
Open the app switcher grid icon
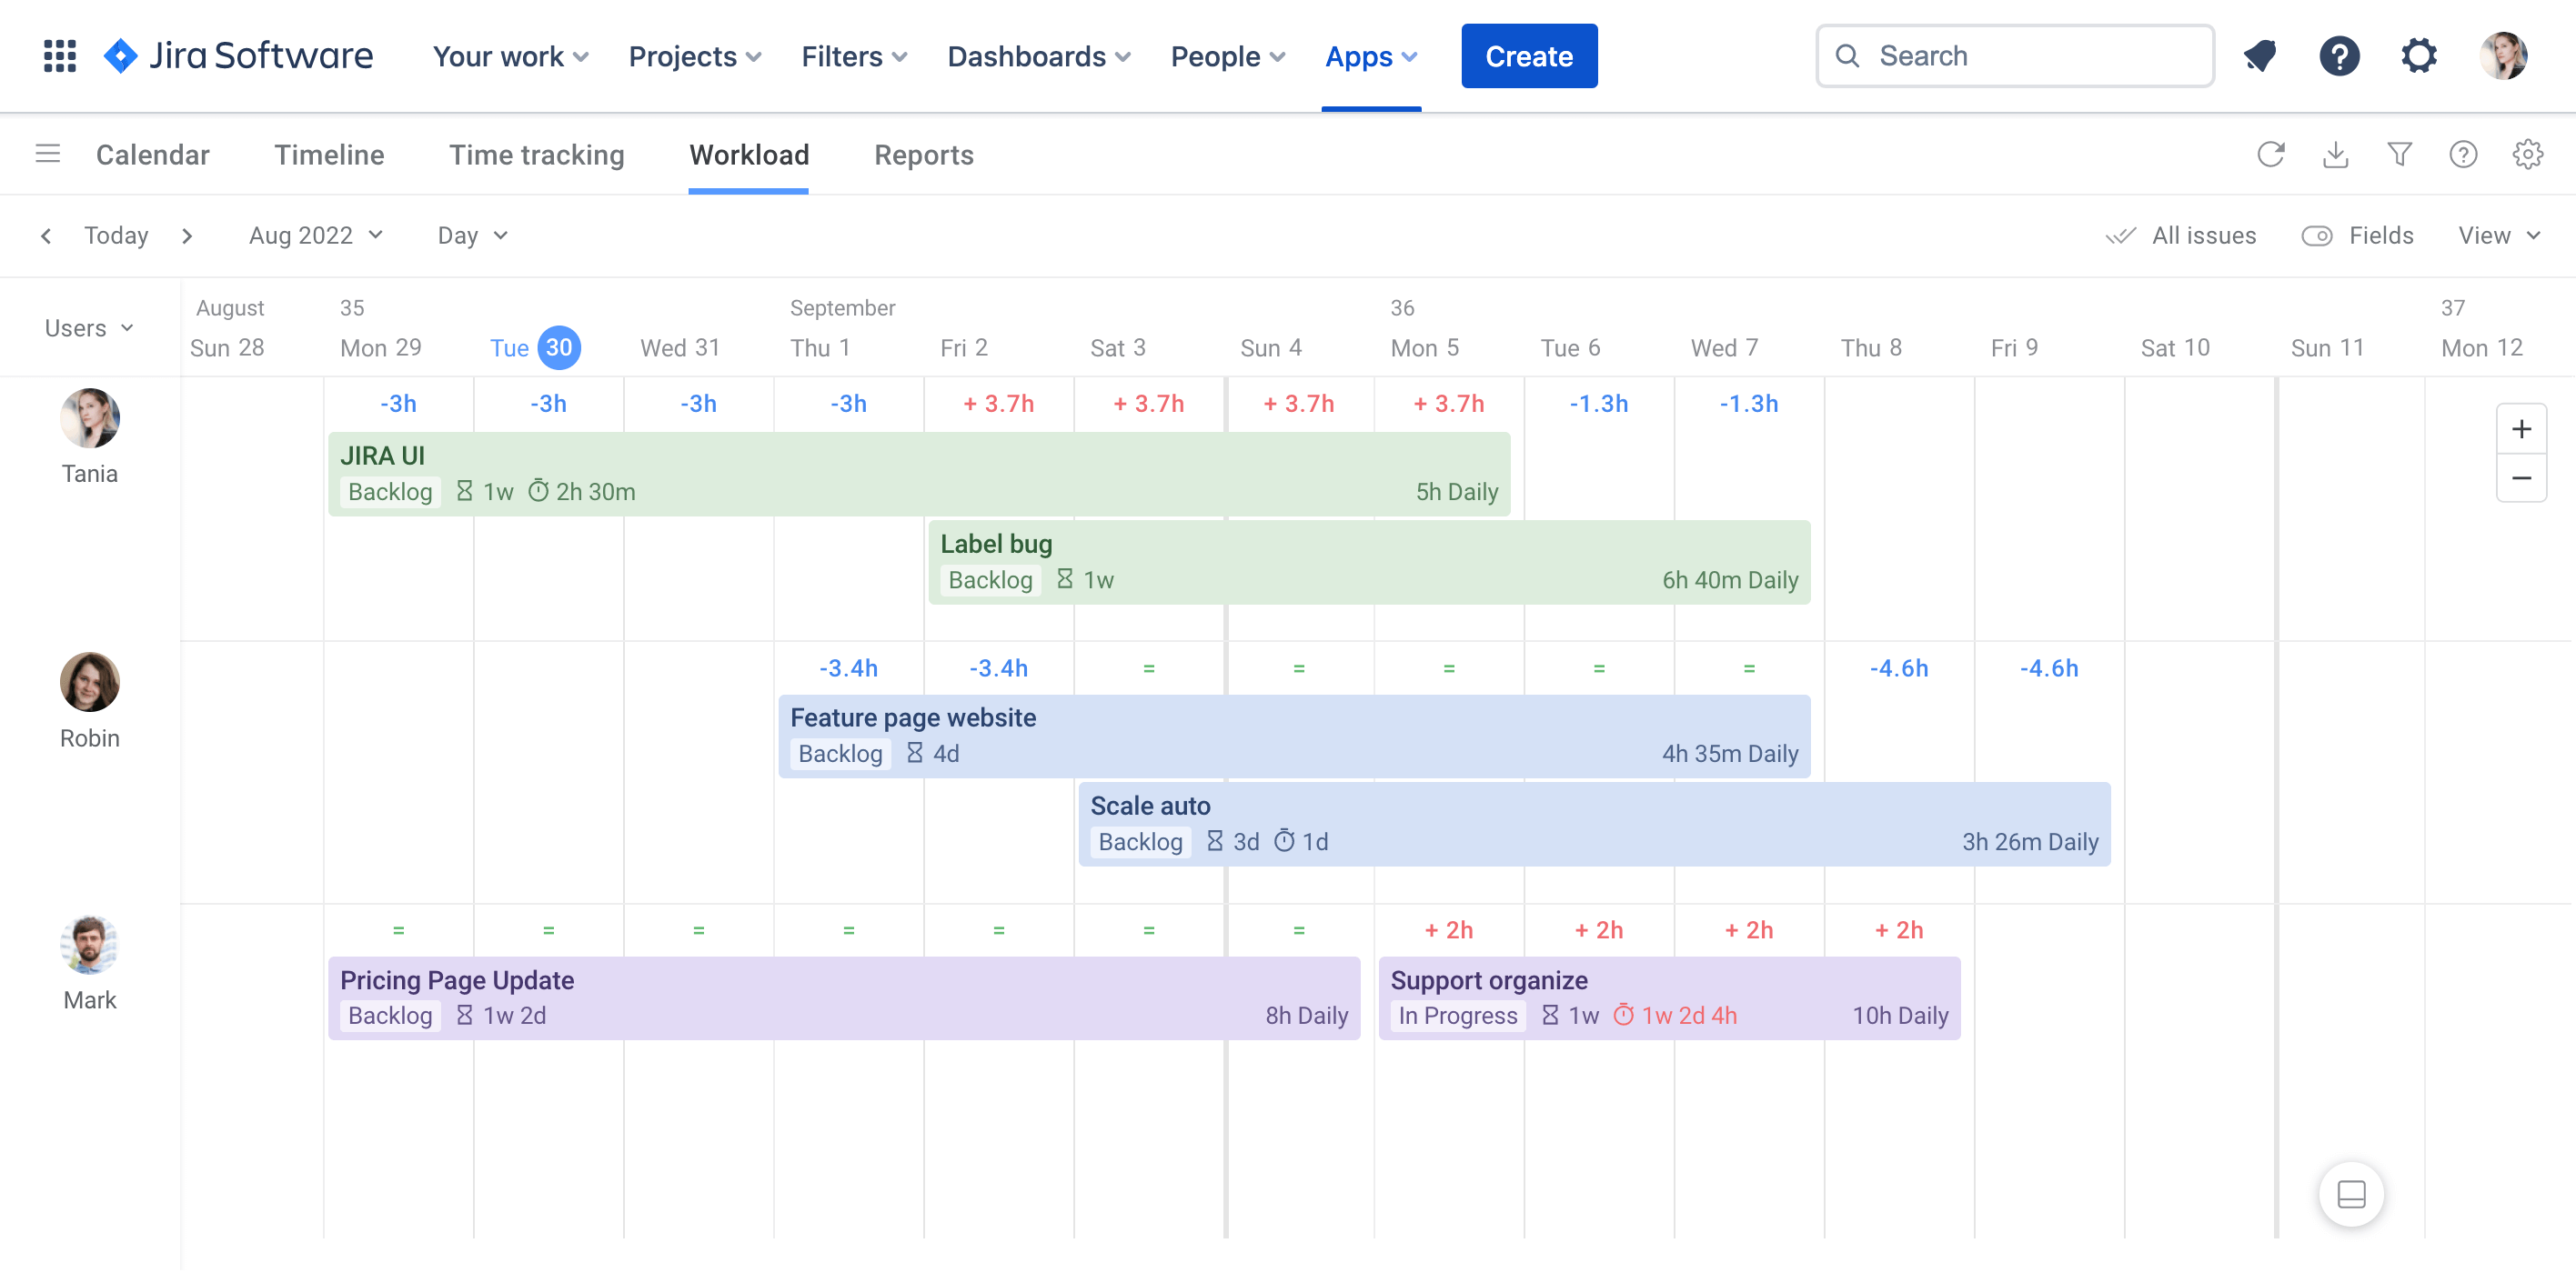(x=60, y=56)
